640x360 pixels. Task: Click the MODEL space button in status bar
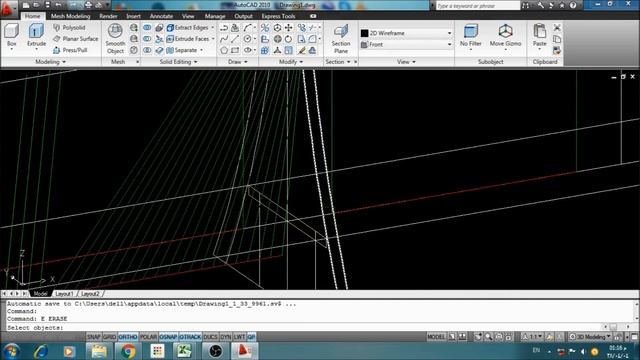click(436, 337)
